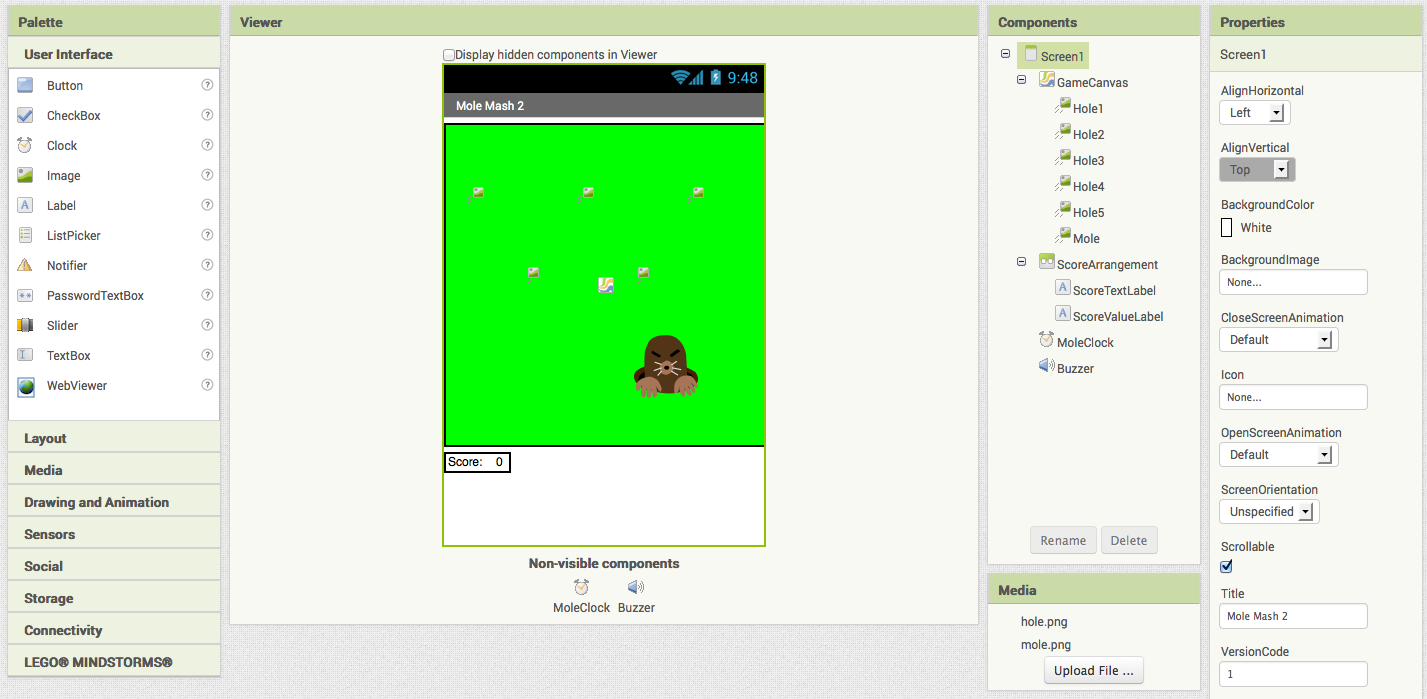The height and width of the screenshot is (699, 1427).
Task: Open help for Button component
Action: (x=207, y=86)
